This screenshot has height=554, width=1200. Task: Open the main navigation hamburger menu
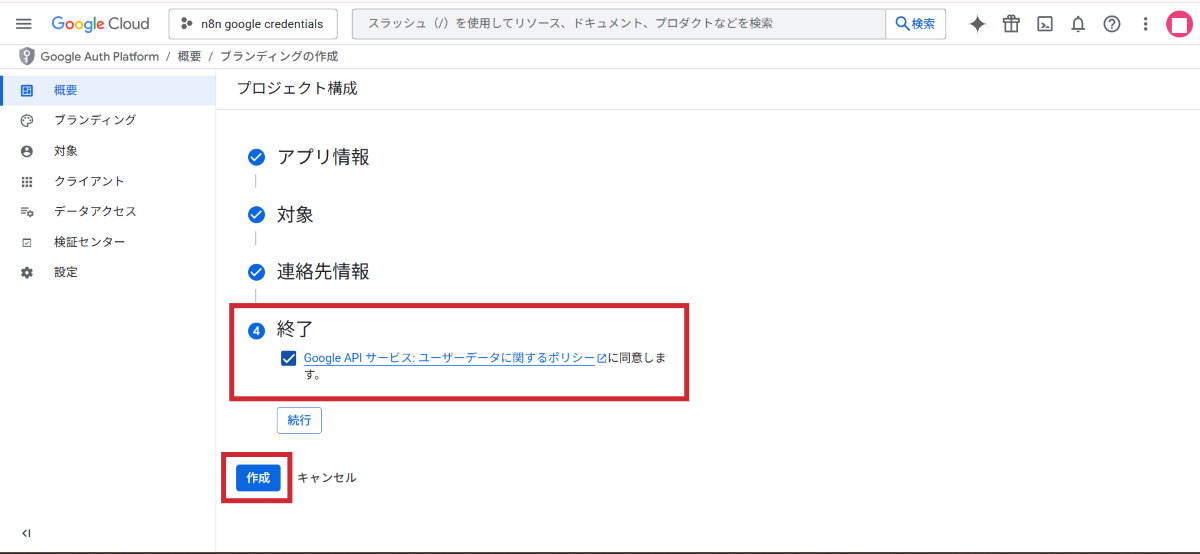[24, 24]
